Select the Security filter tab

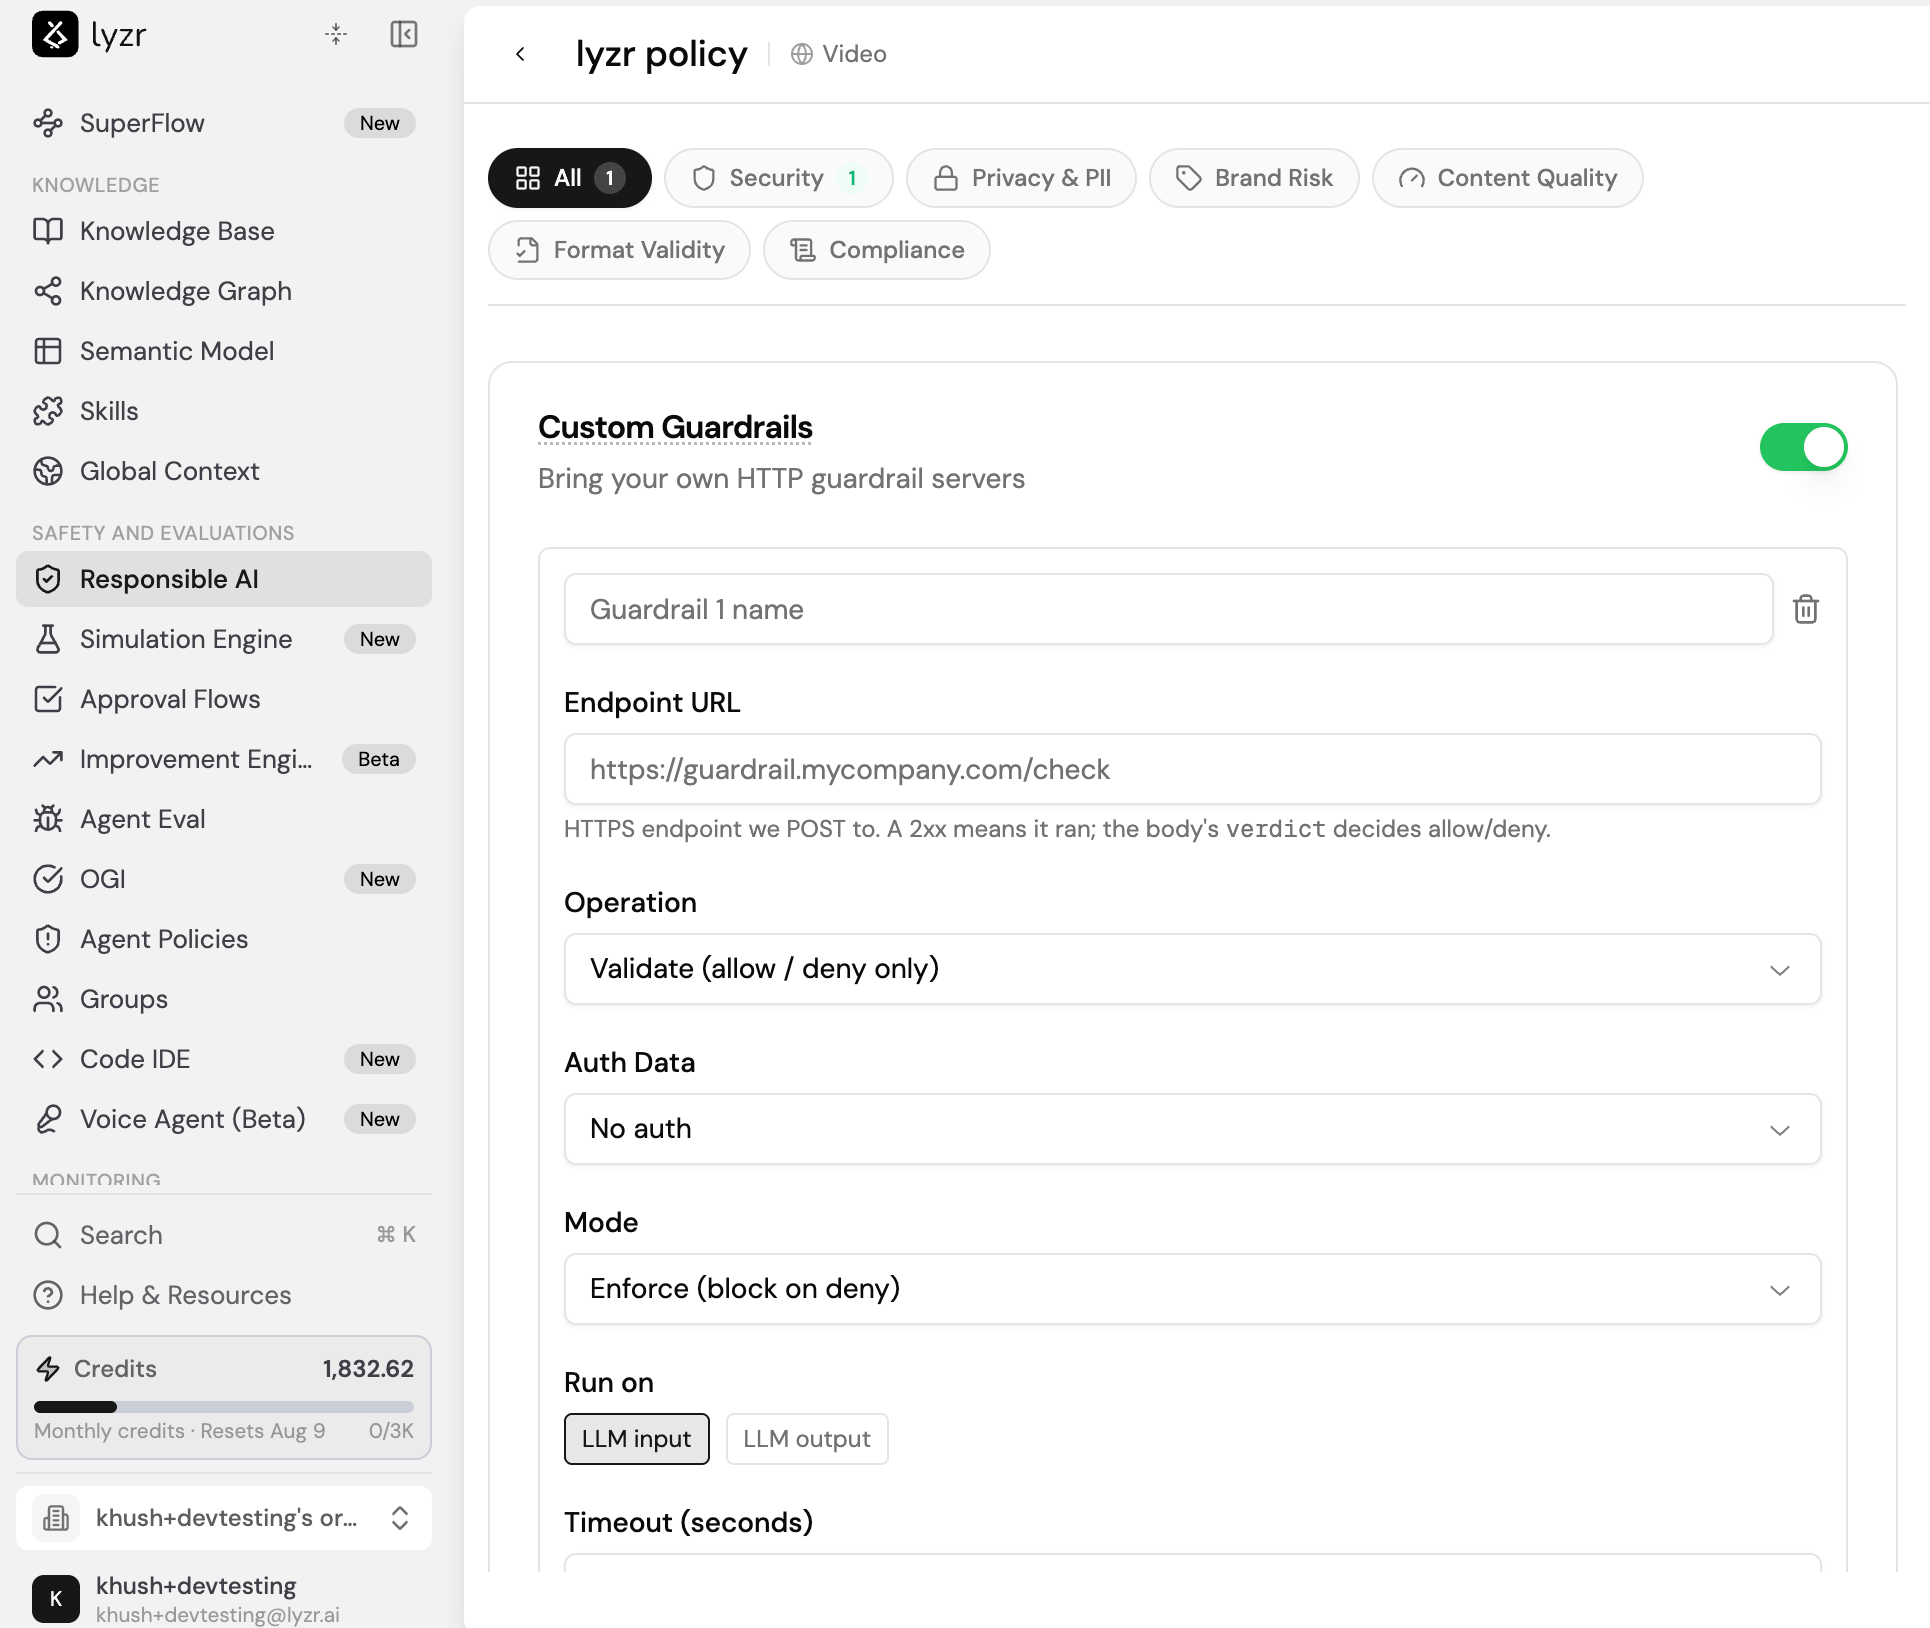[x=778, y=178]
